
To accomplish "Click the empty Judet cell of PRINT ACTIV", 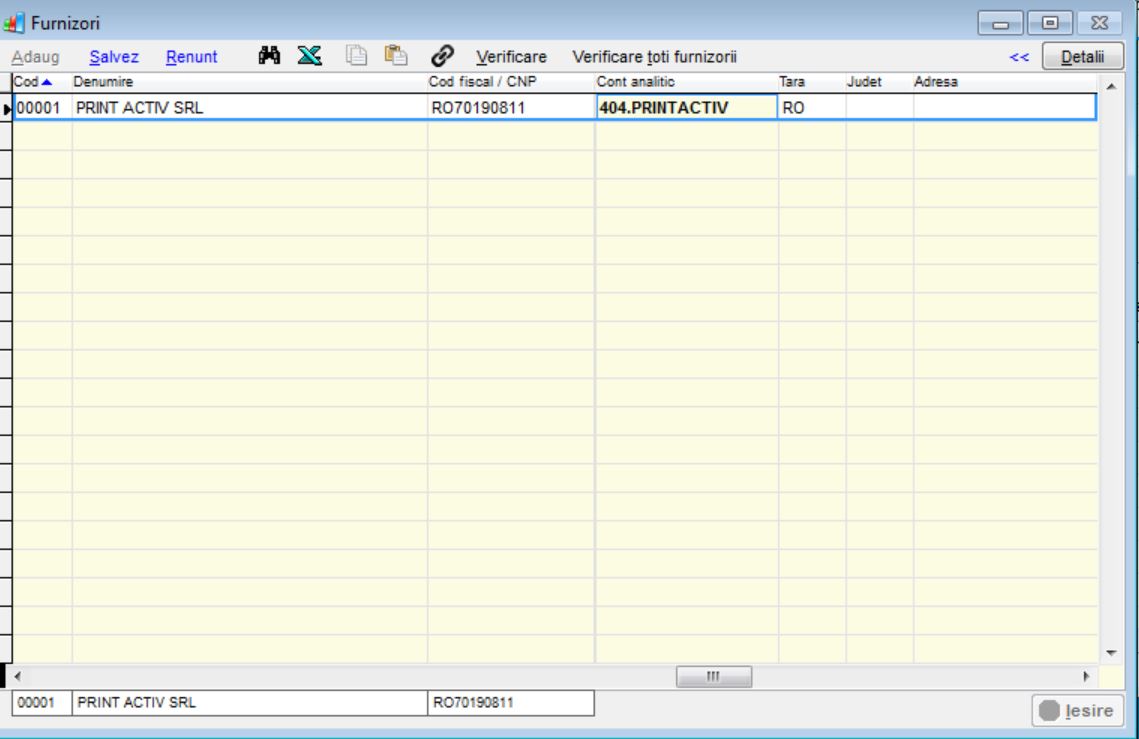I will click(x=879, y=108).
